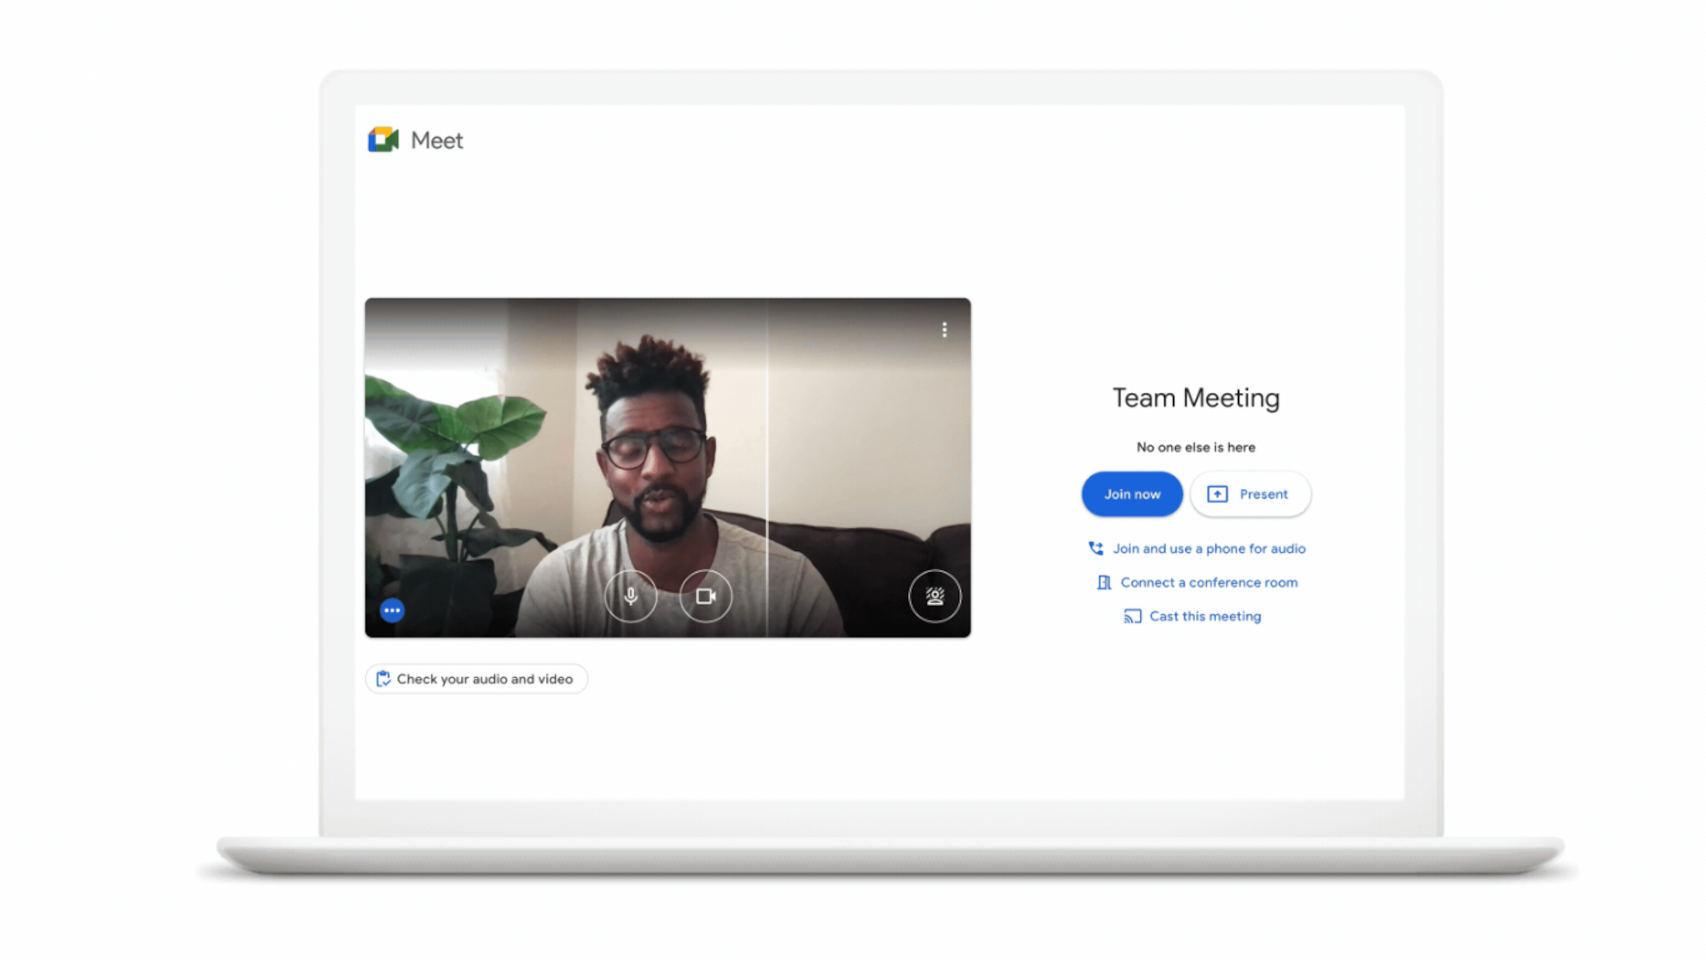Click the clipboard icon on the audio check button
Image resolution: width=1706 pixels, height=960 pixels.
pos(383,679)
